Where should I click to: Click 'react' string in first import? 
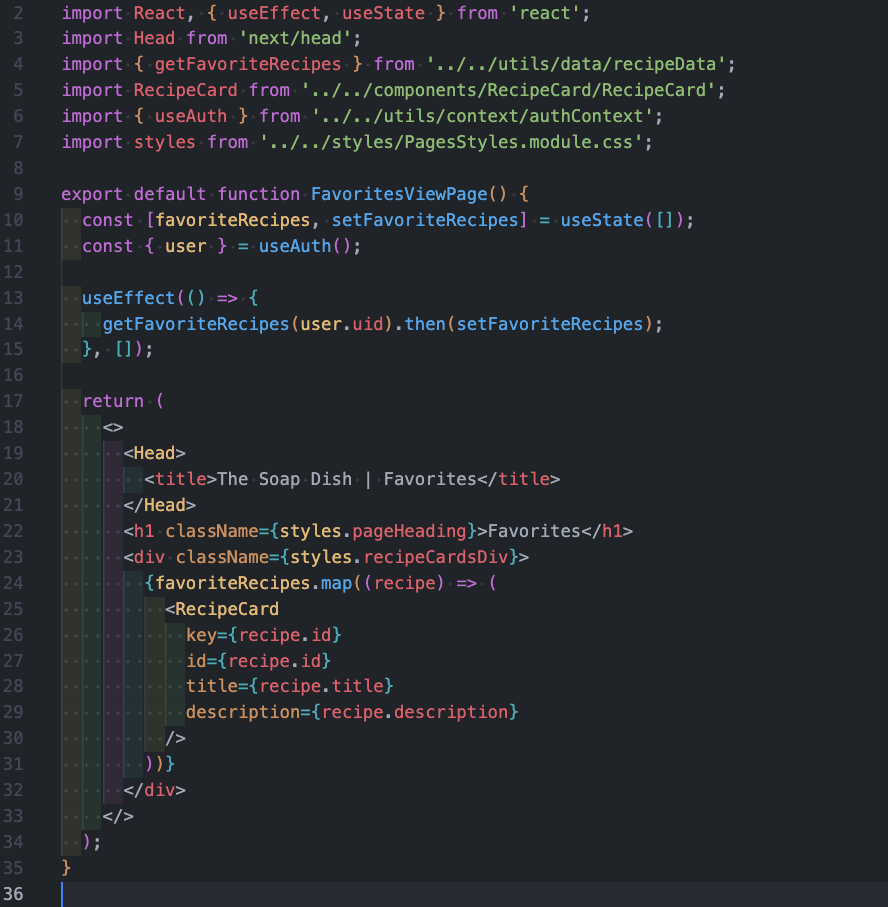click(545, 13)
